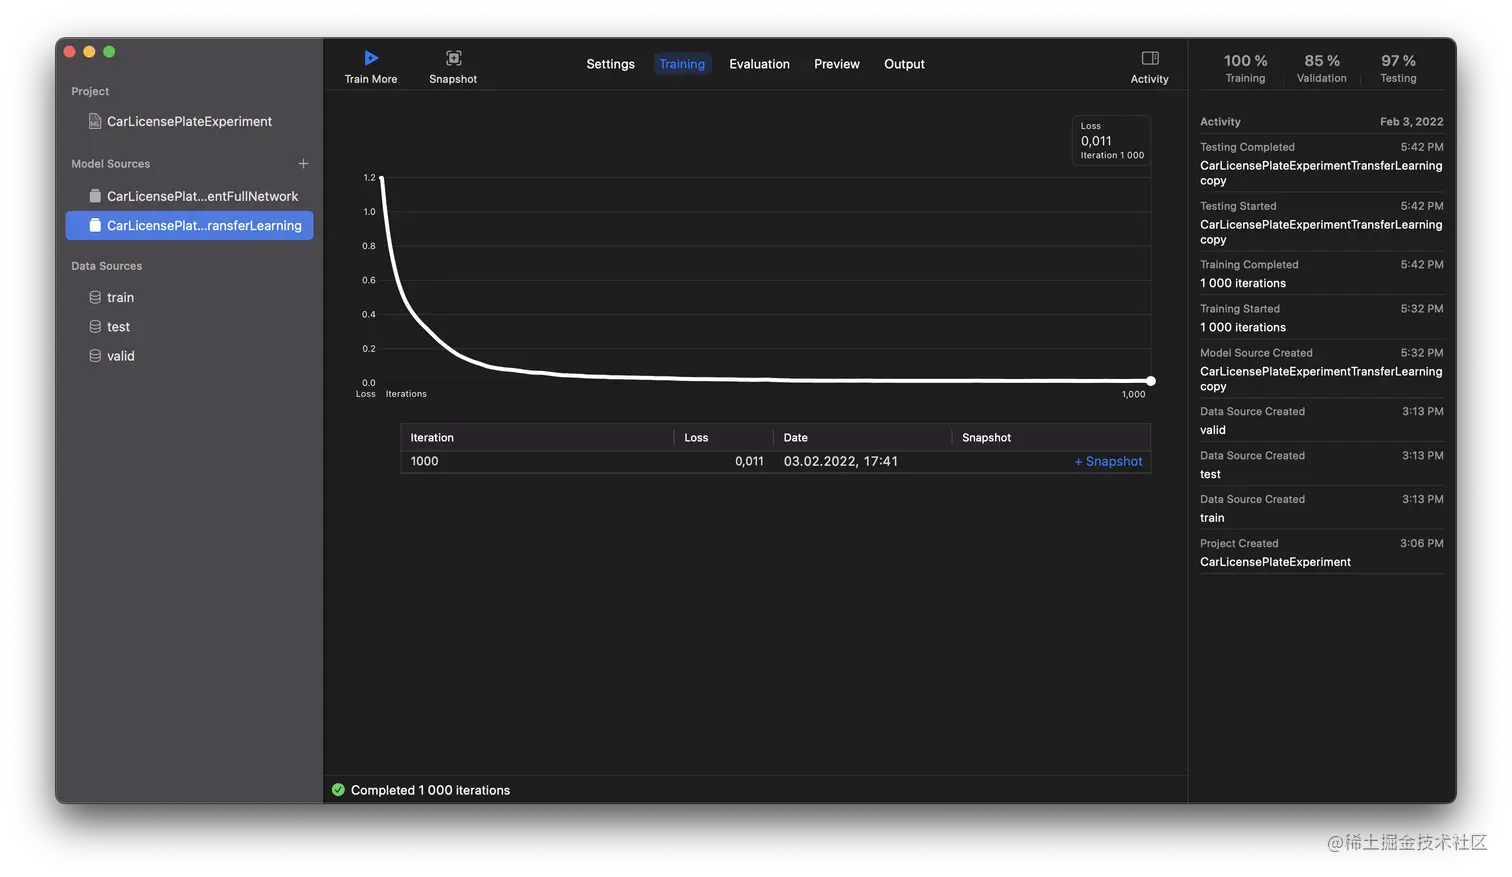Add a new Model Source with the plus icon
This screenshot has width=1512, height=877.
303,163
